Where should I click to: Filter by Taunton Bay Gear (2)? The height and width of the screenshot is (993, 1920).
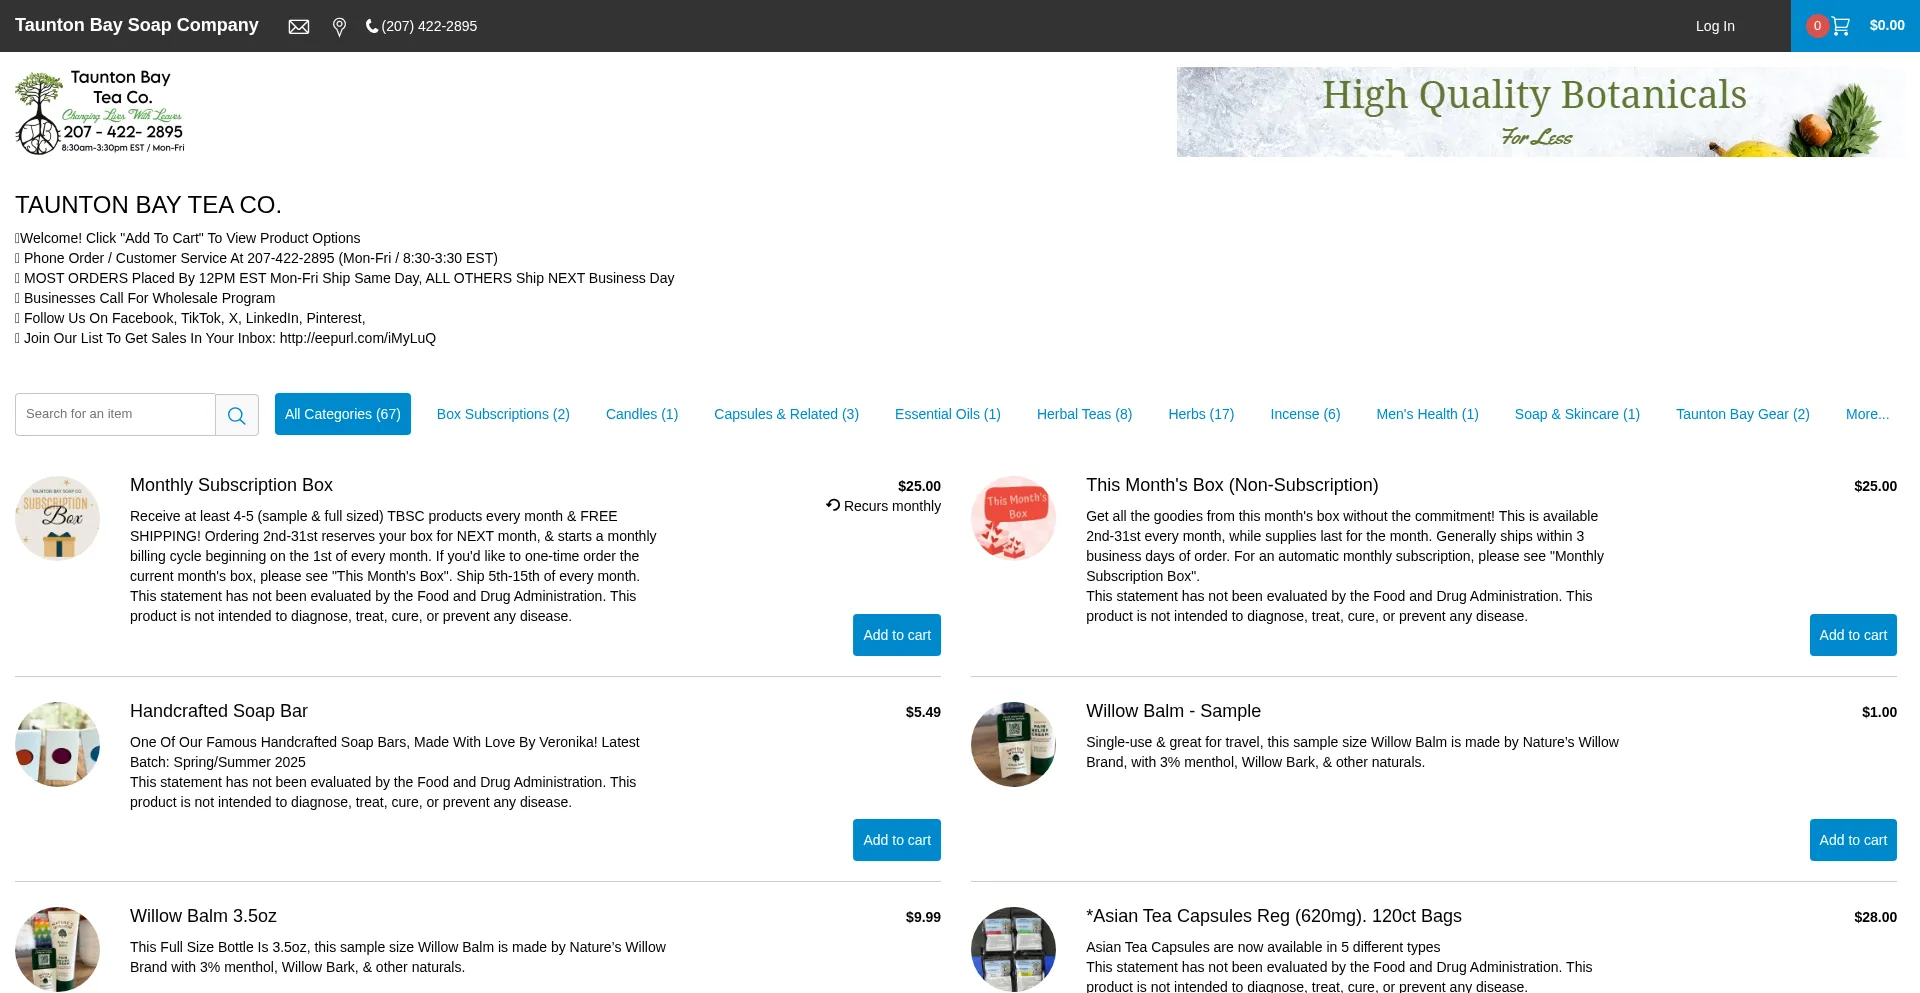1743,414
